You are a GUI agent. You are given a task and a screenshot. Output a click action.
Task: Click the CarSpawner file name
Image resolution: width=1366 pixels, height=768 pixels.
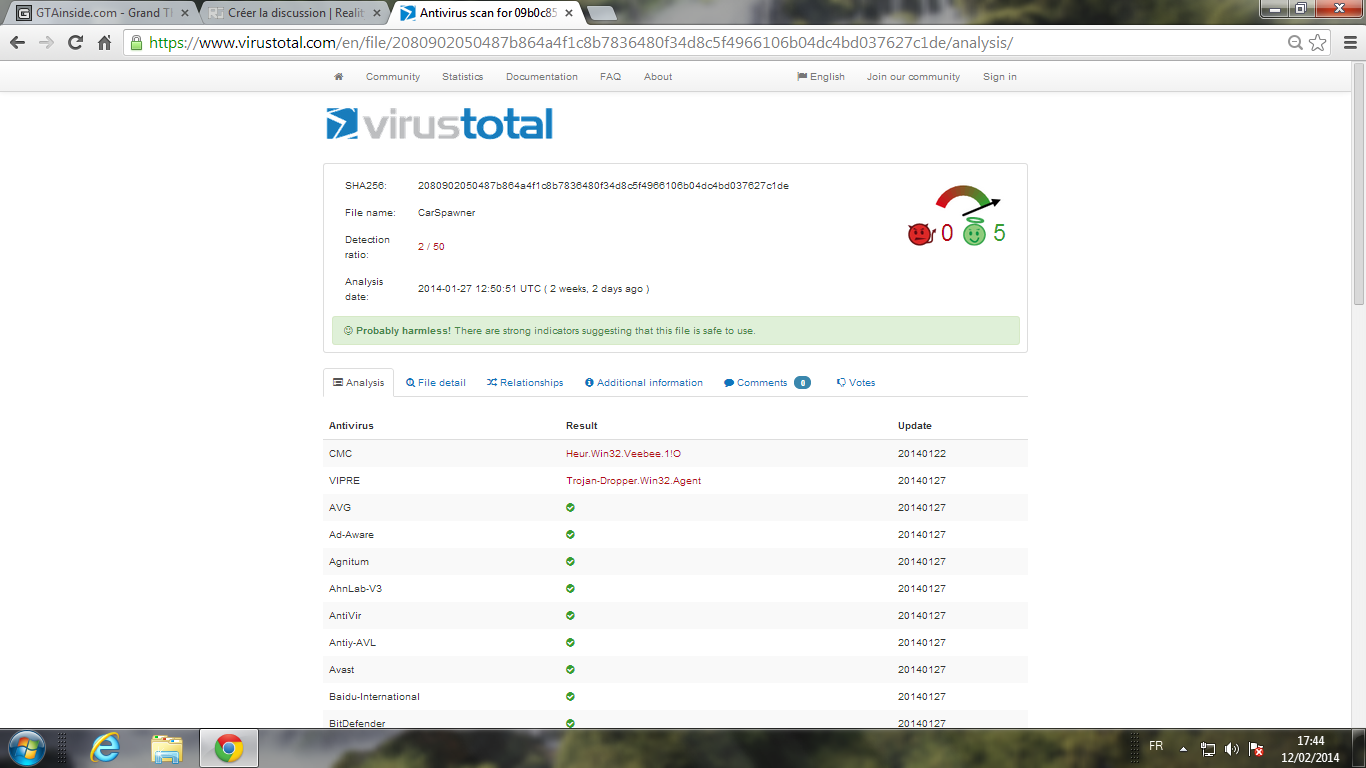coord(446,213)
